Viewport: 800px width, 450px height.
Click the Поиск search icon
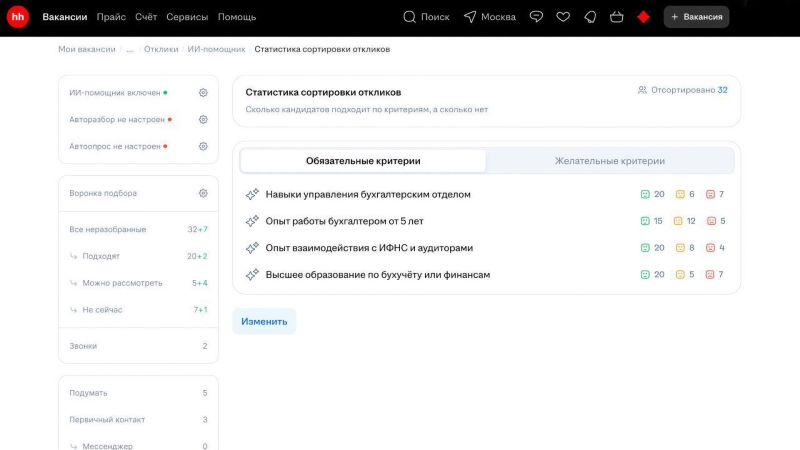[409, 17]
